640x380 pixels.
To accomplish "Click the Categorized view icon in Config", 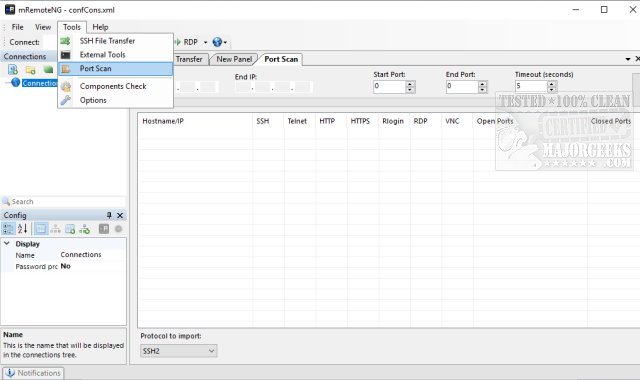I will (8, 229).
